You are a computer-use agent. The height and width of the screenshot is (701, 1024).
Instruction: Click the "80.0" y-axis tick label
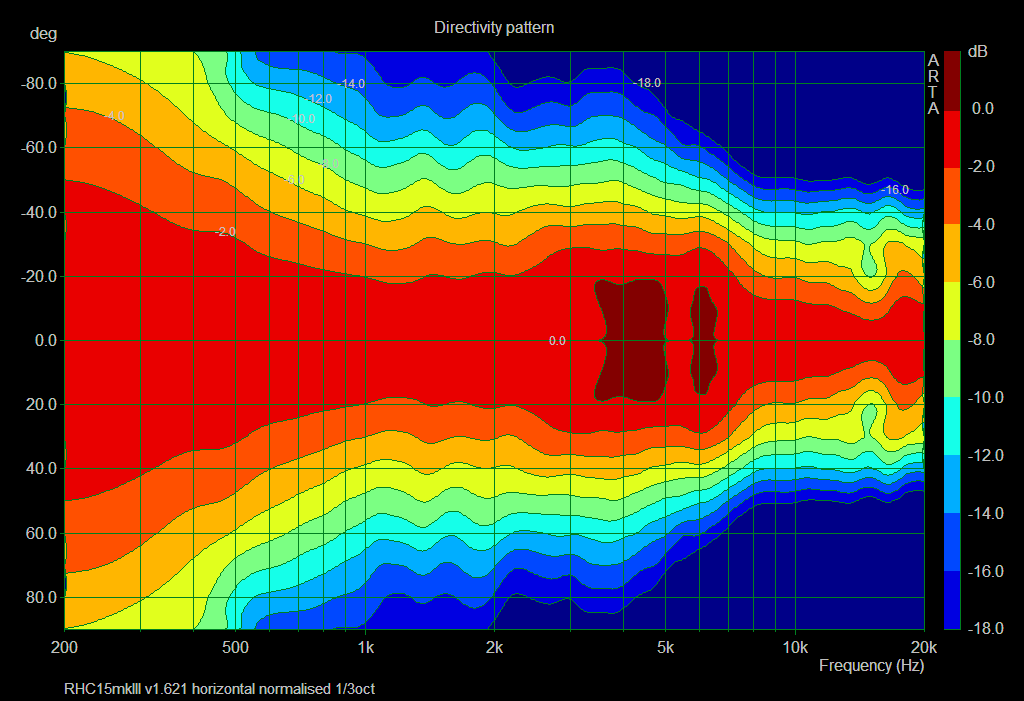[x=42, y=597]
